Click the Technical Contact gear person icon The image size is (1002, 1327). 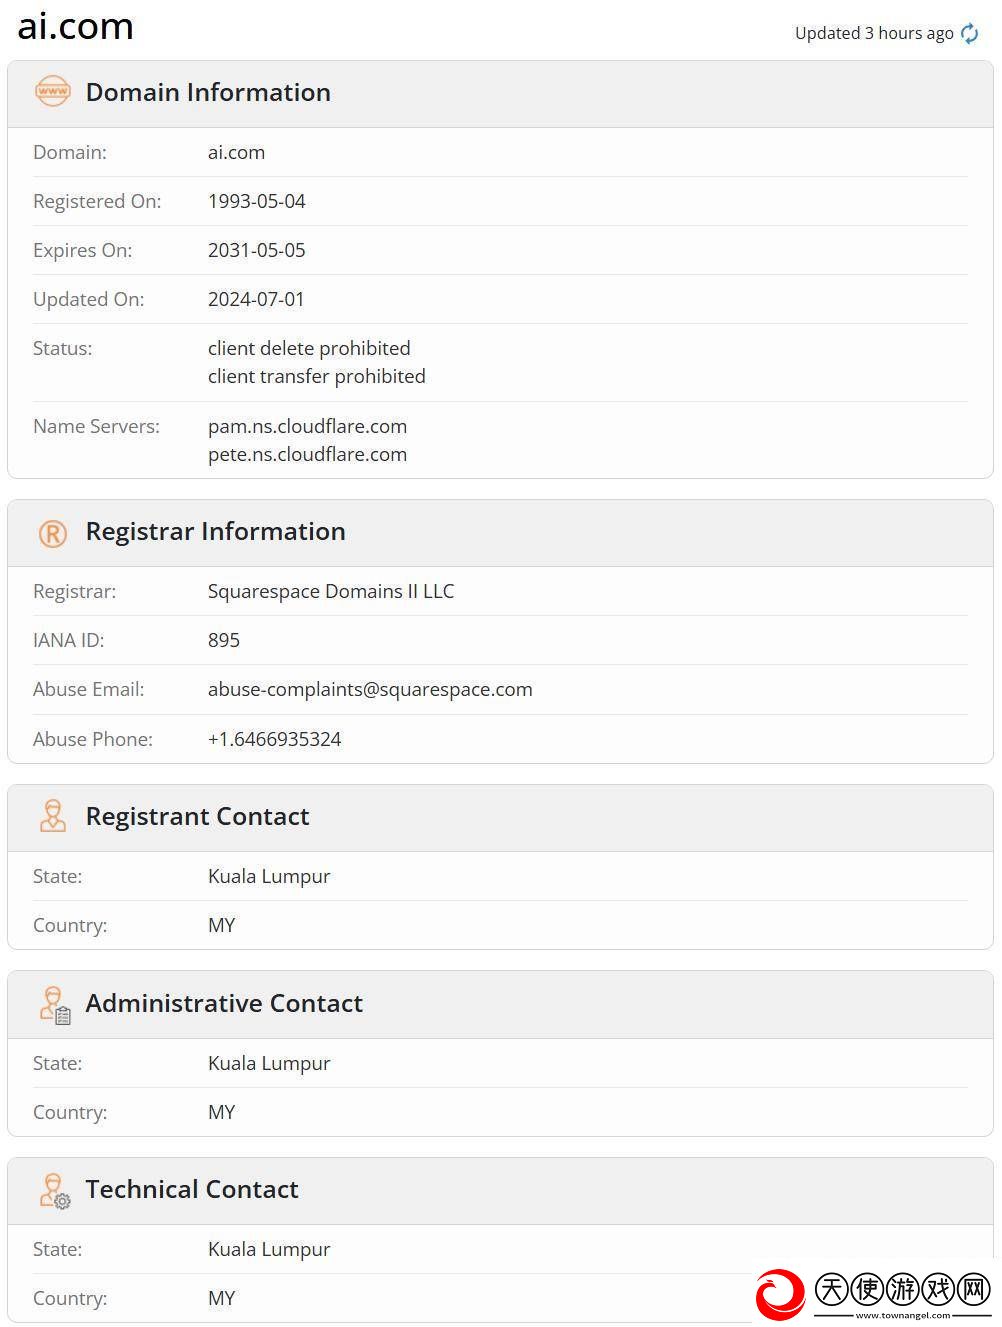55,1191
